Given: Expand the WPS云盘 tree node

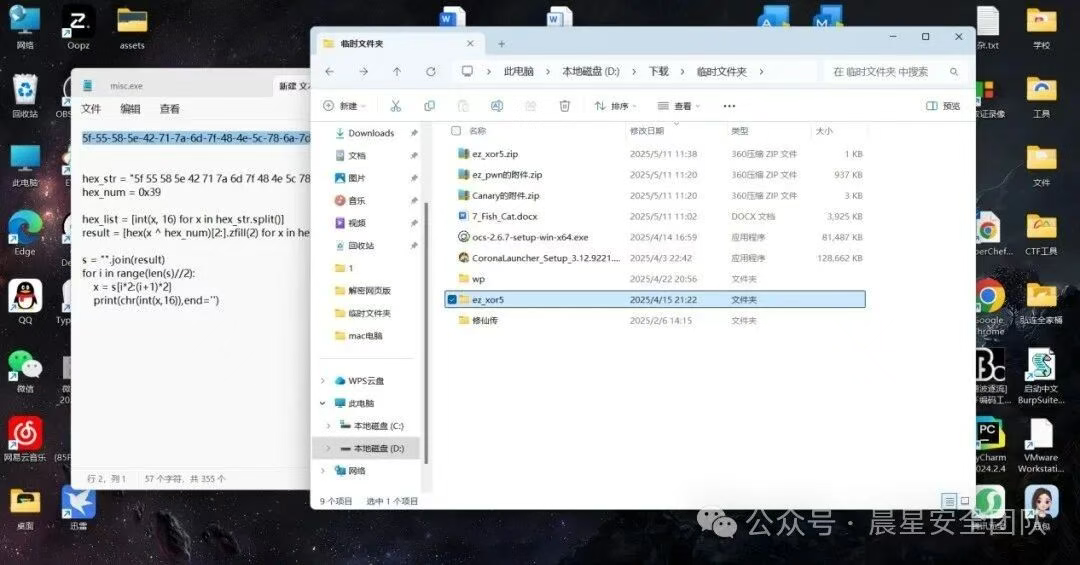Looking at the screenshot, I should pyautogui.click(x=323, y=381).
